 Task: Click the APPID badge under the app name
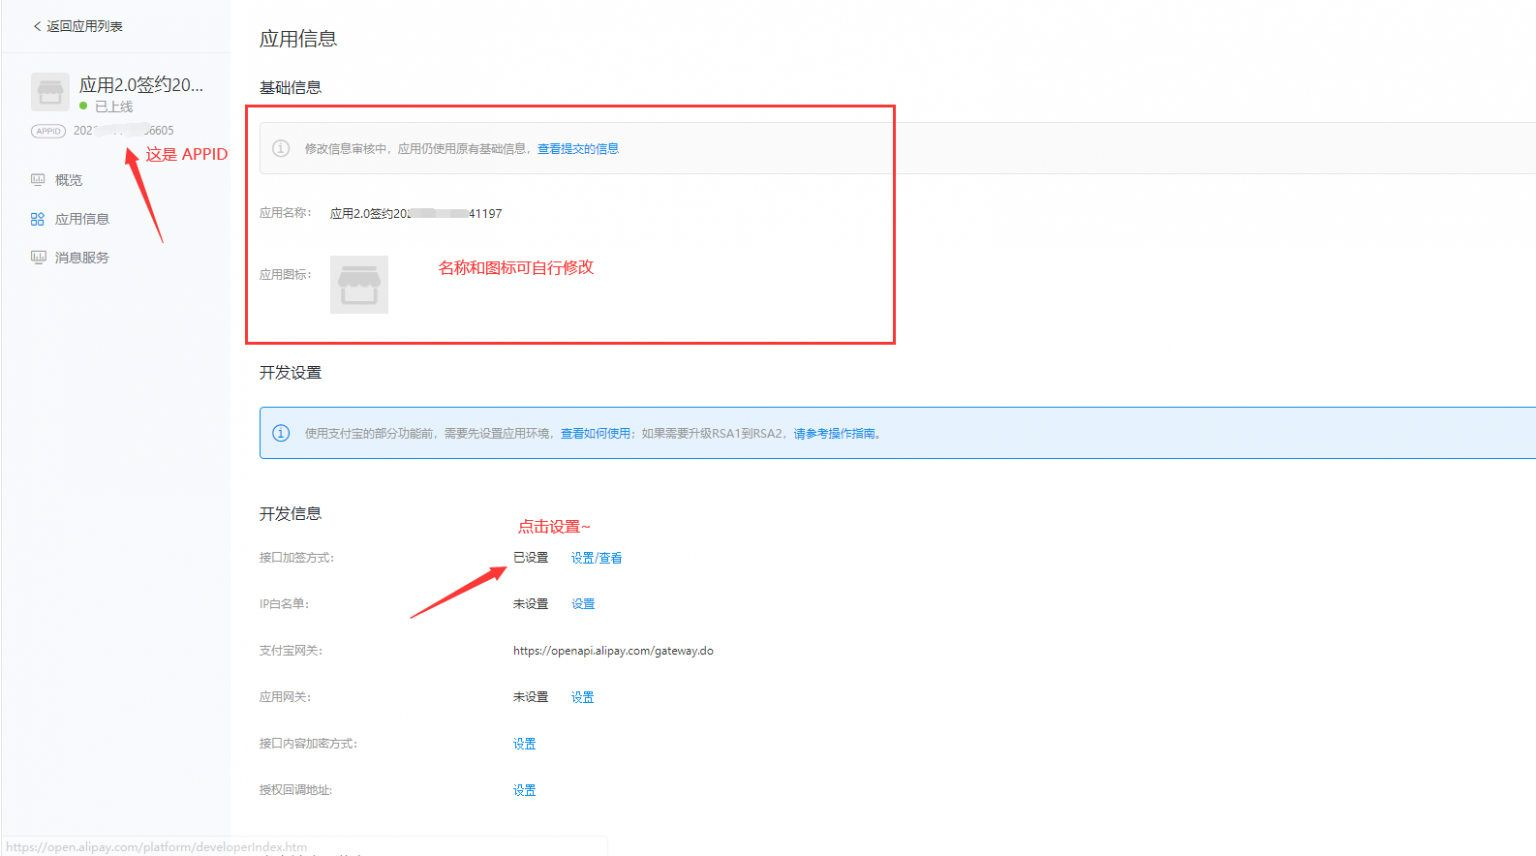pyautogui.click(x=47, y=130)
